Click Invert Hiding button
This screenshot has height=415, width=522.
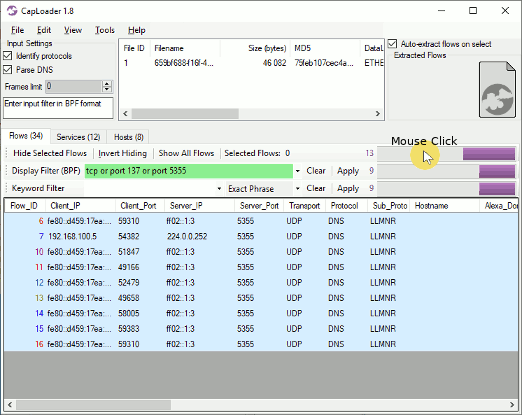(x=122, y=153)
